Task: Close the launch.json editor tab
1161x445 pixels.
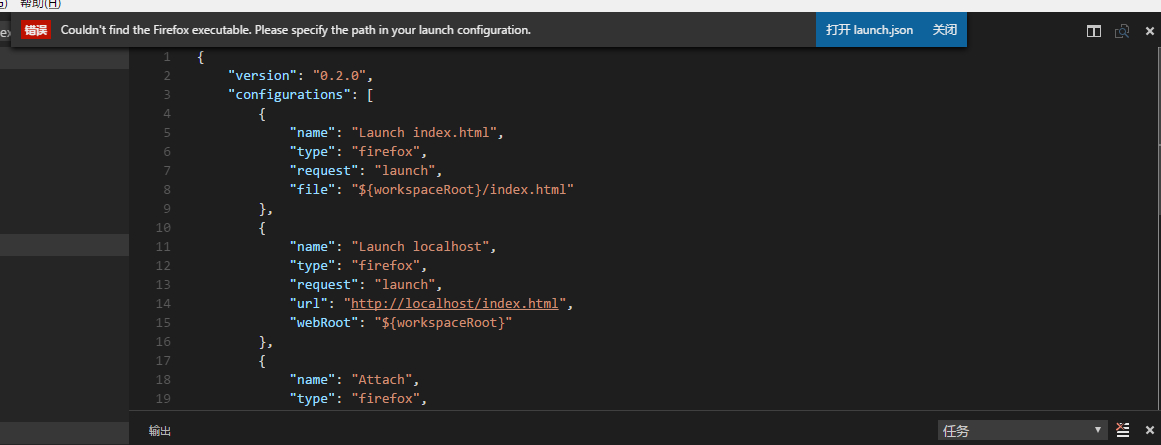Action: click(1149, 31)
